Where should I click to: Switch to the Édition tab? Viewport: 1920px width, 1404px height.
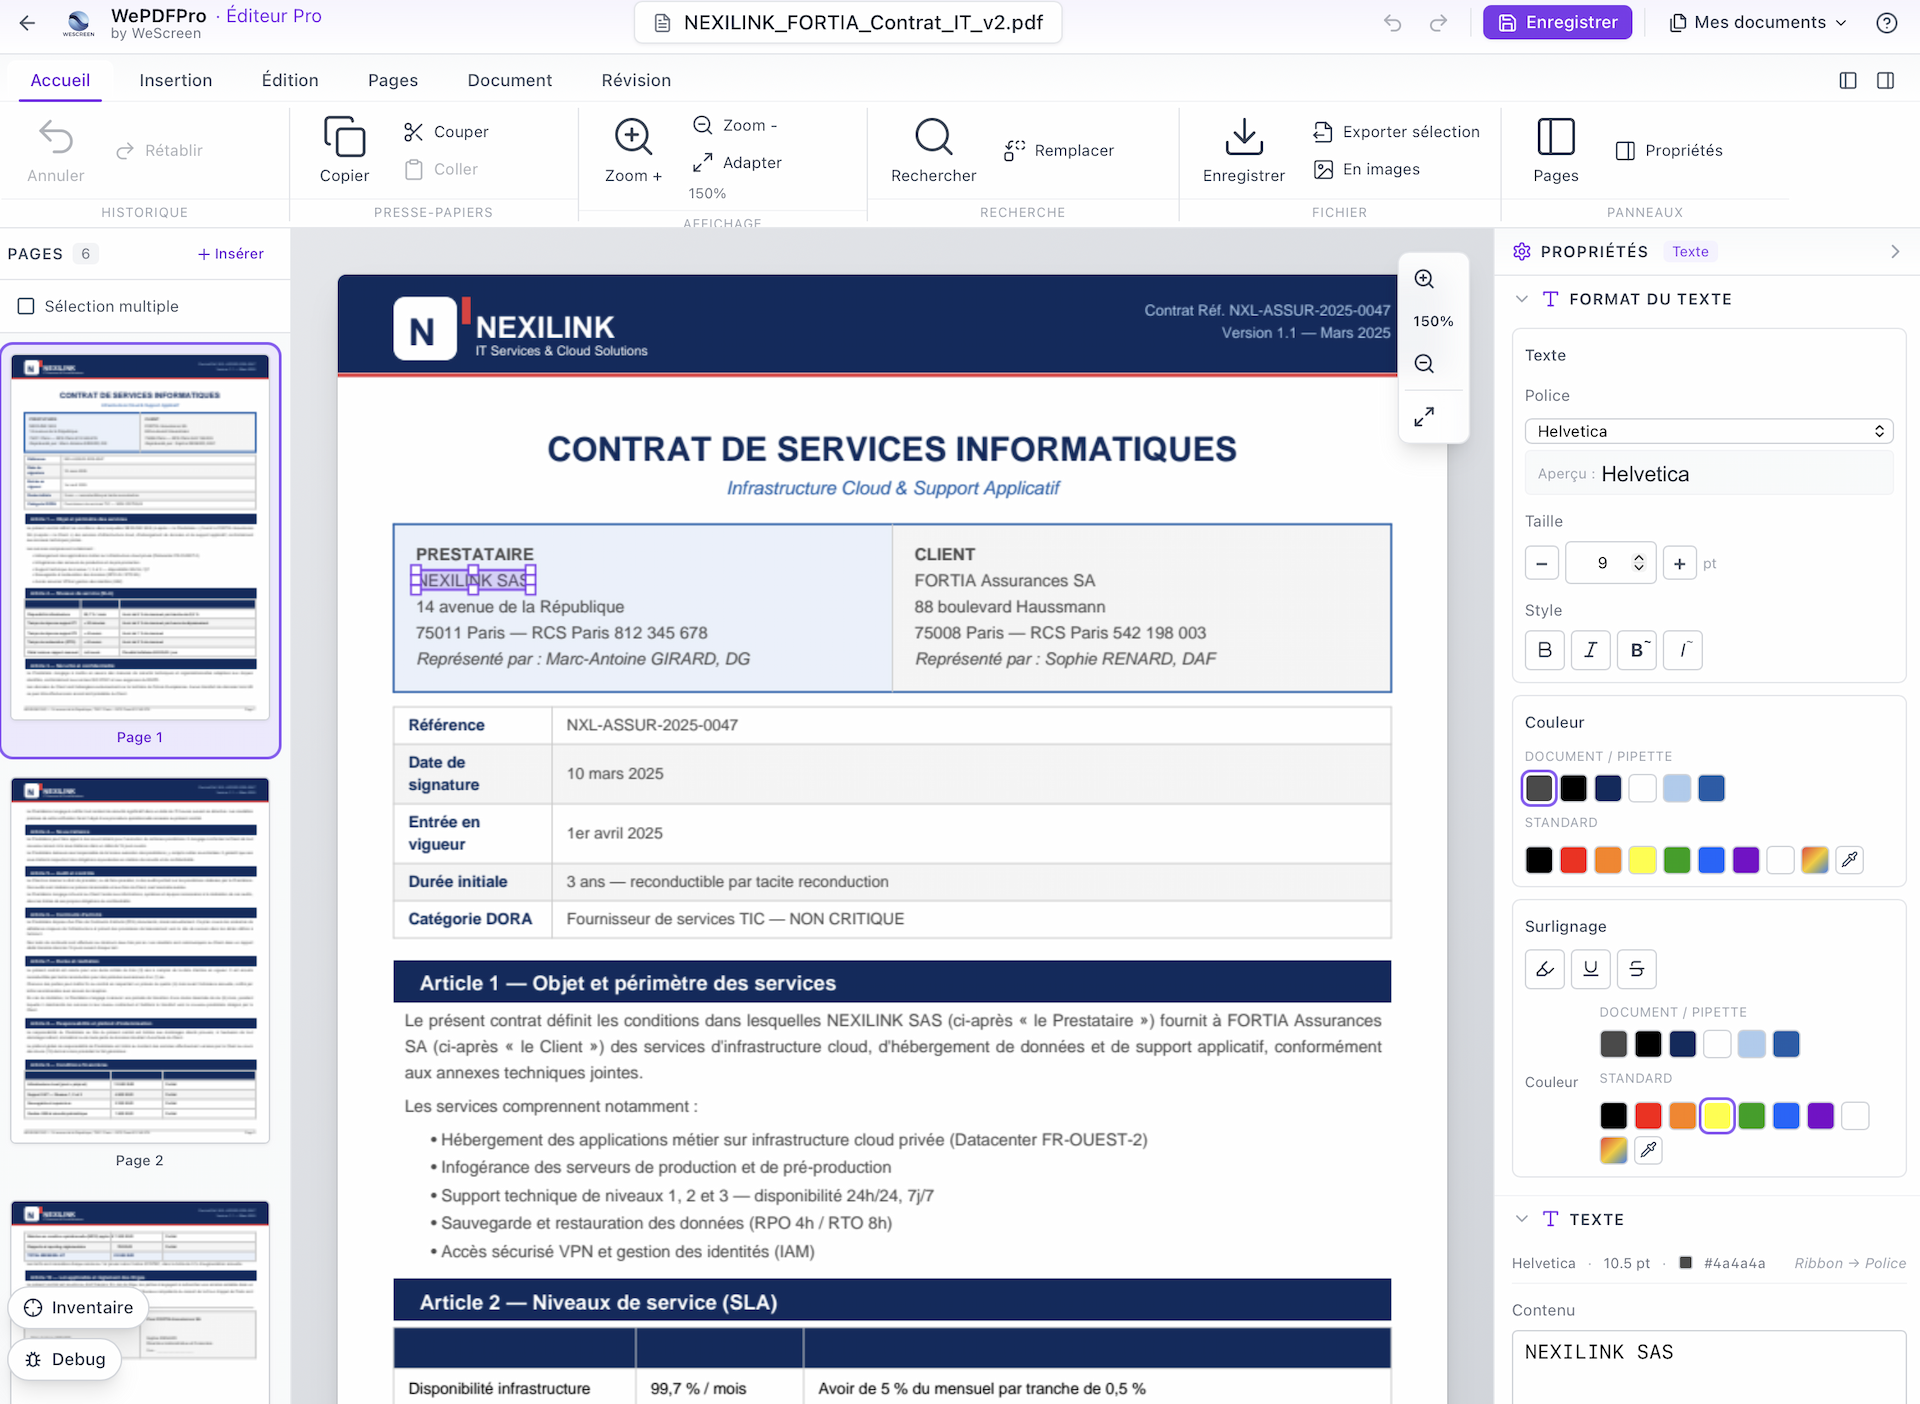pos(290,80)
